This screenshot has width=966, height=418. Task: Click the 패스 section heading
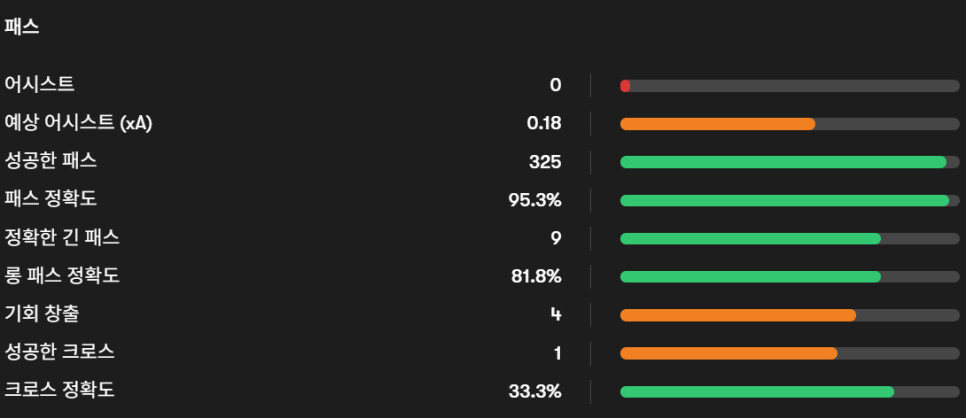[22, 27]
